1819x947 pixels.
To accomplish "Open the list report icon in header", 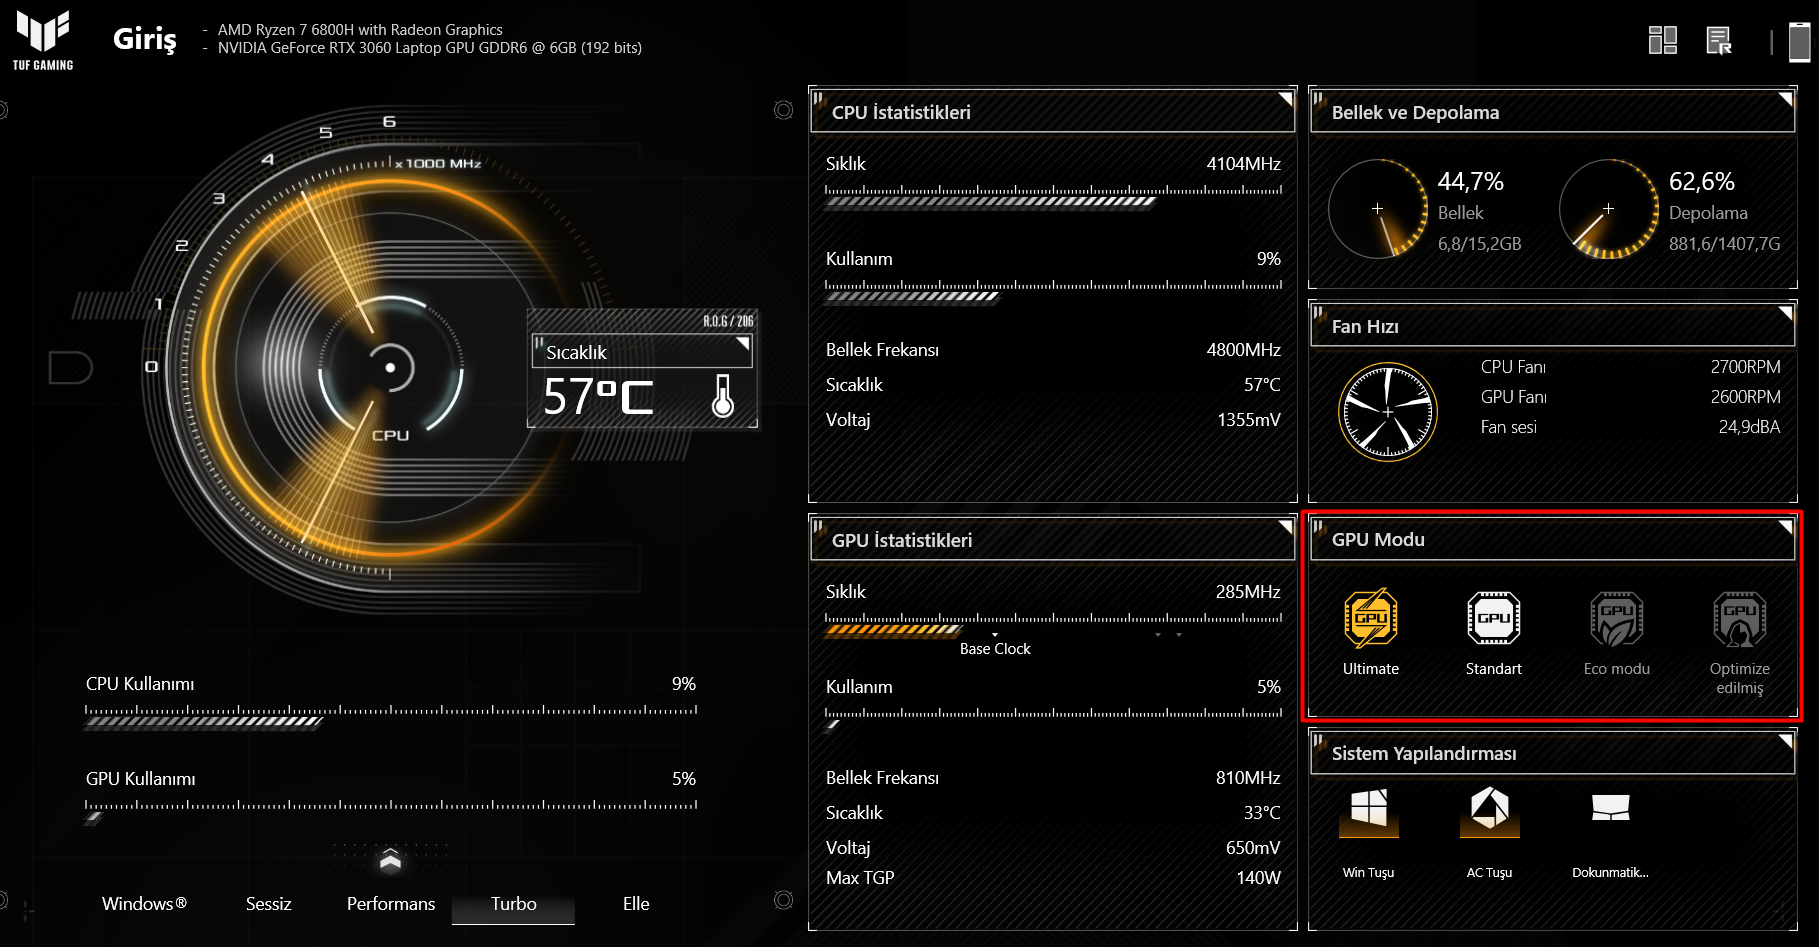I will (1719, 40).
